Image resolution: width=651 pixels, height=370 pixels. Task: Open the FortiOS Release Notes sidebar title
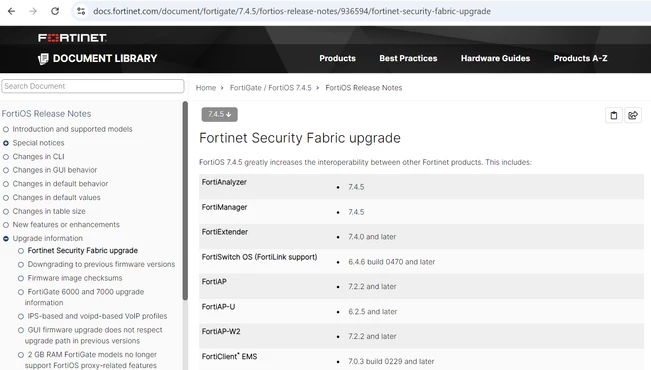tap(46, 113)
